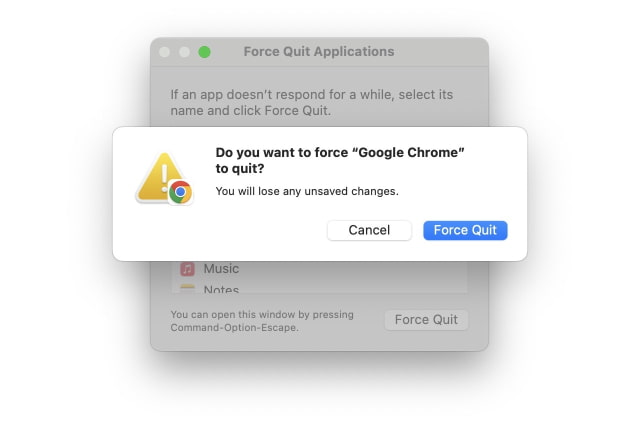Viewport: 640px width, 425px height.
Task: Minimize the Force Quit Applications window
Action: point(186,52)
